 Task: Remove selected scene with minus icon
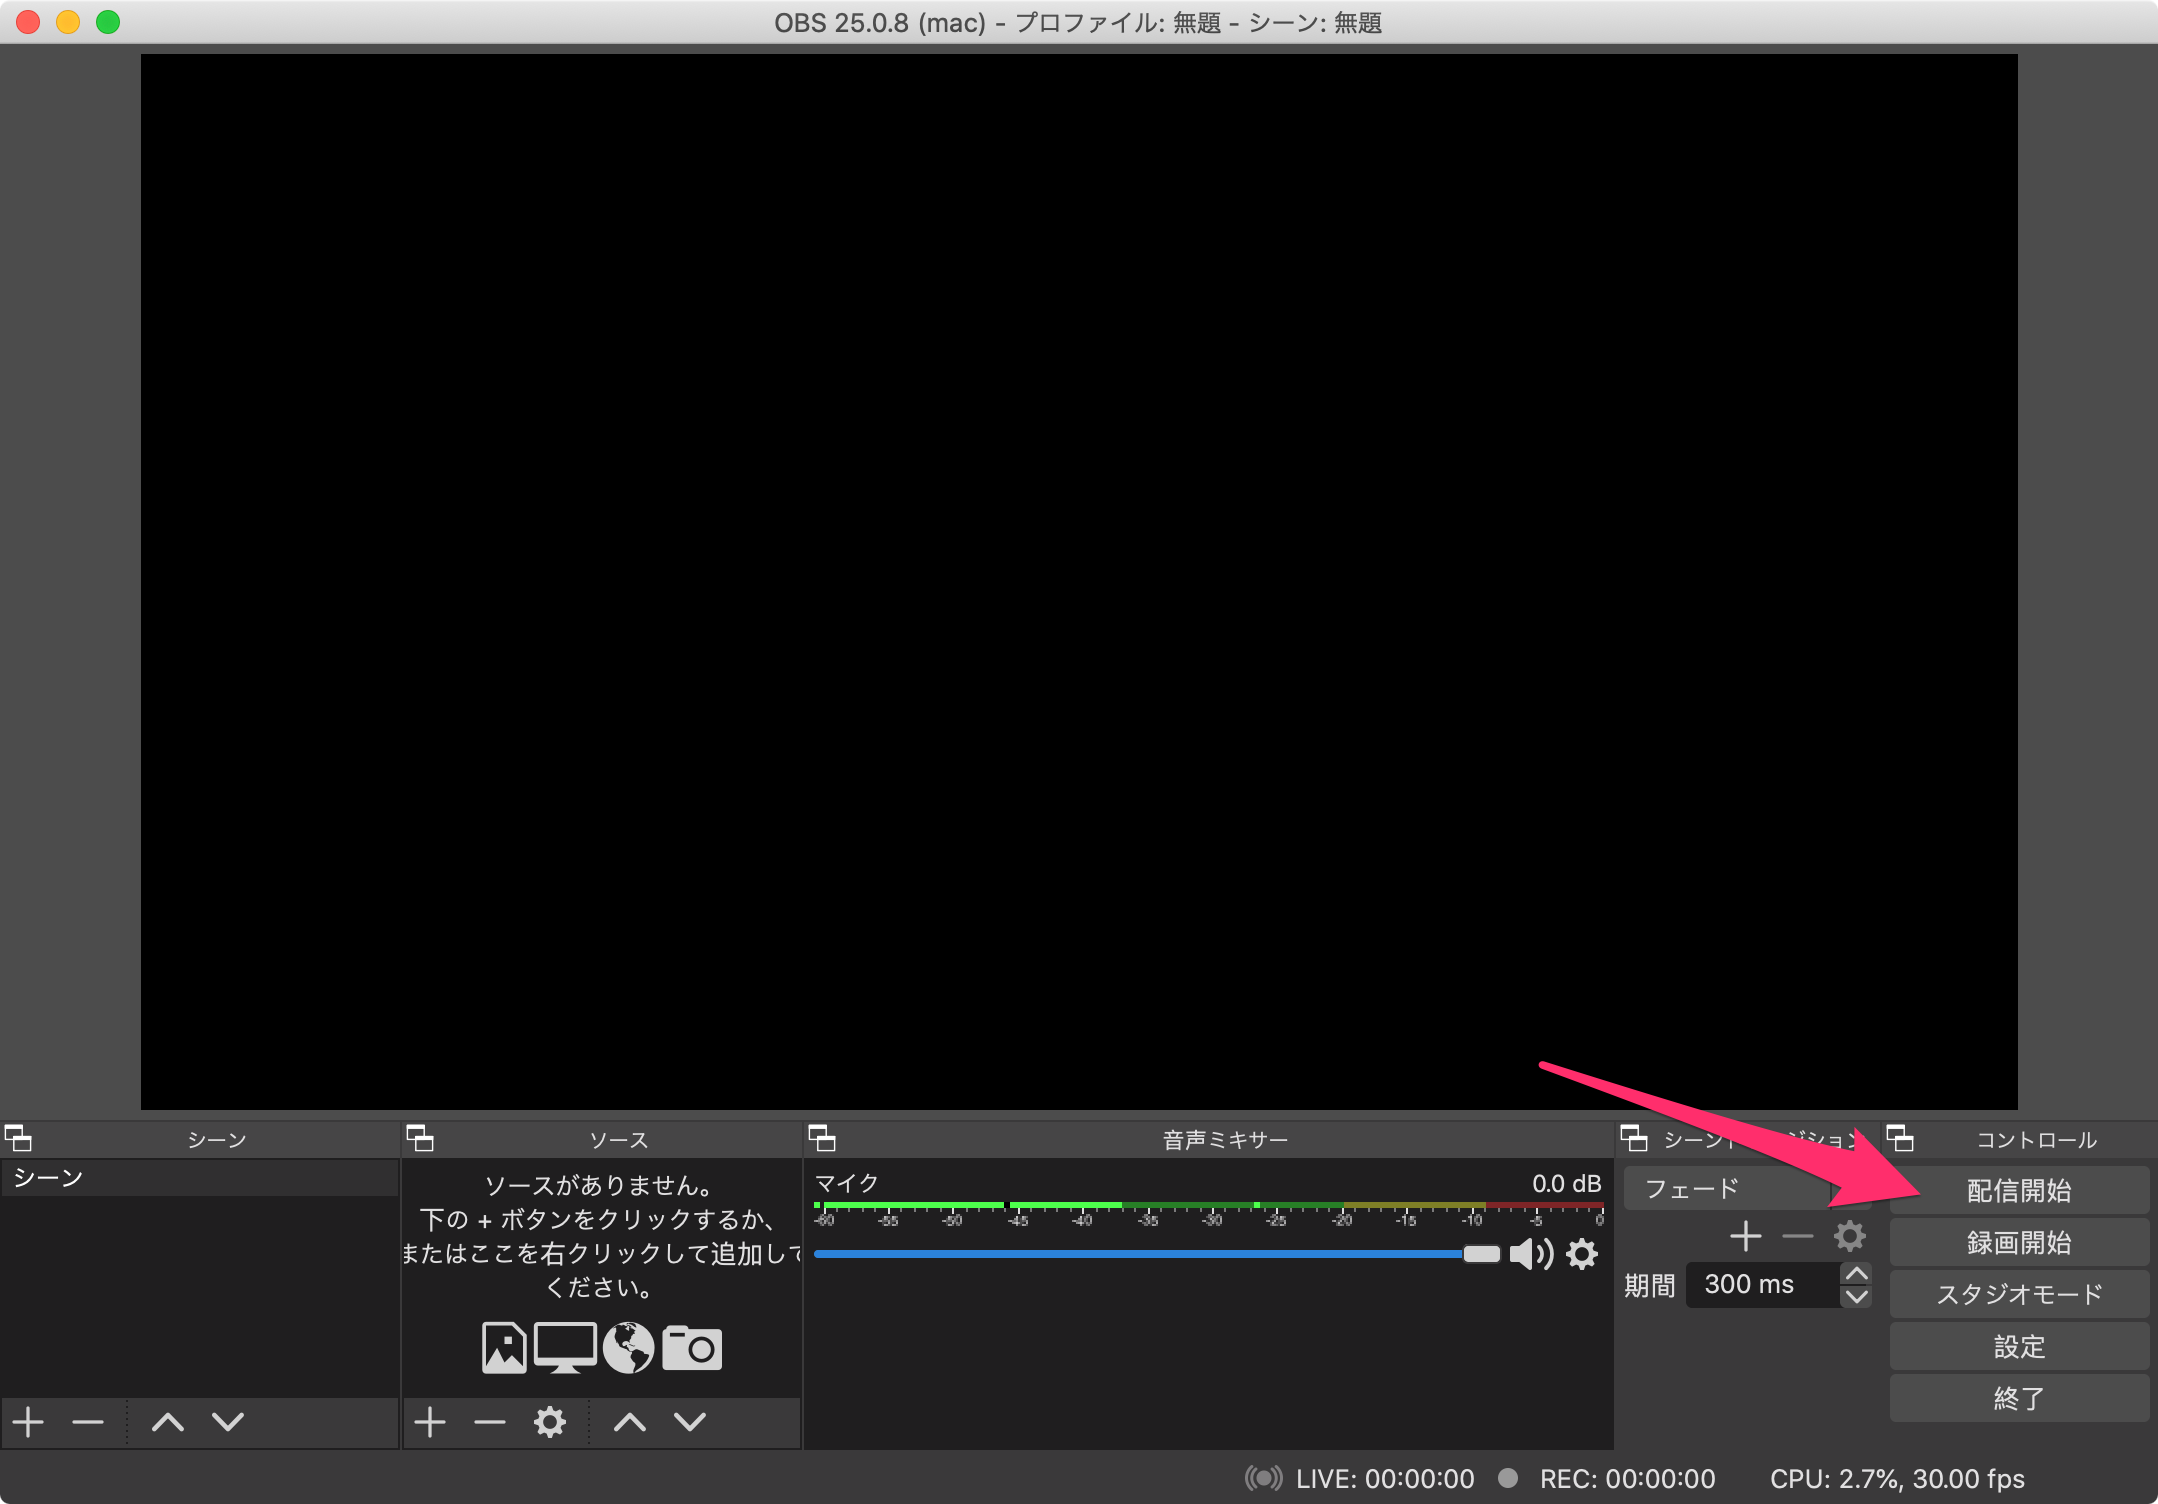(x=88, y=1421)
